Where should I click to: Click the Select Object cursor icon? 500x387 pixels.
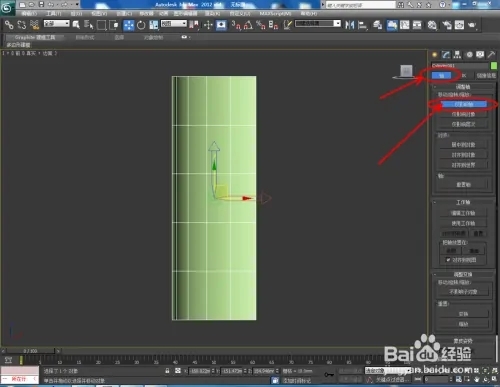pyautogui.click(x=76, y=25)
